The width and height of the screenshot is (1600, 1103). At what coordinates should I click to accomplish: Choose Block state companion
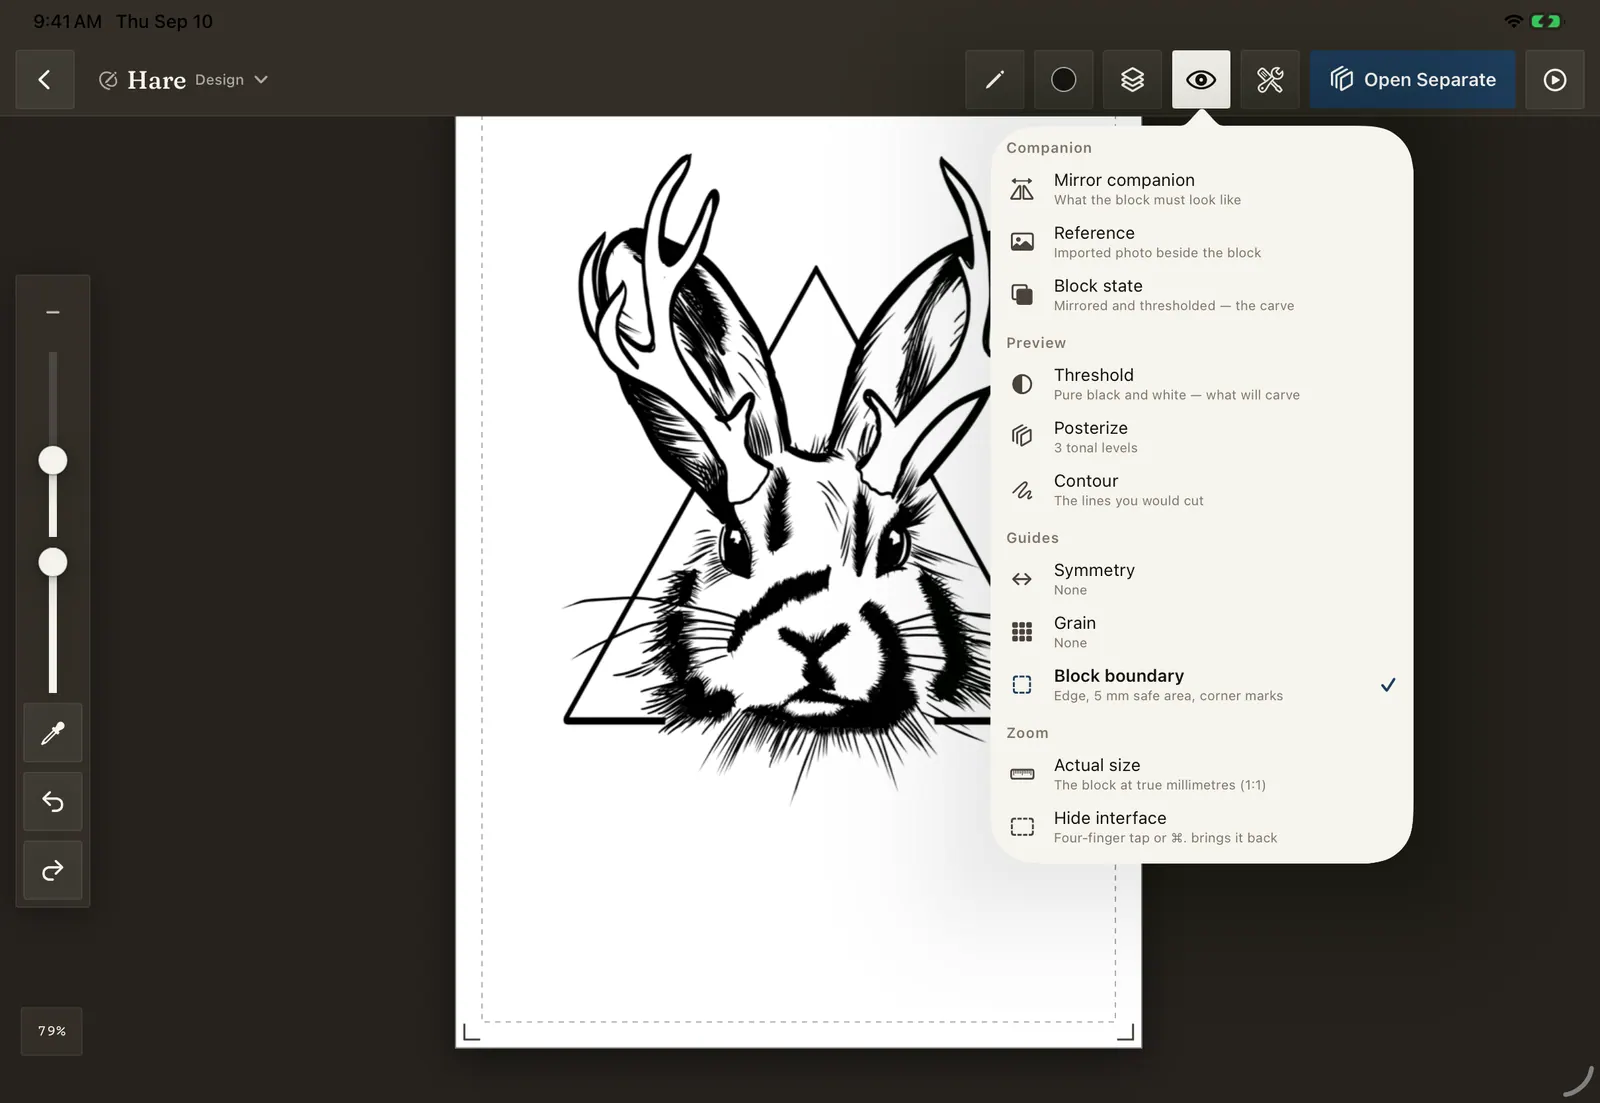click(x=1201, y=295)
